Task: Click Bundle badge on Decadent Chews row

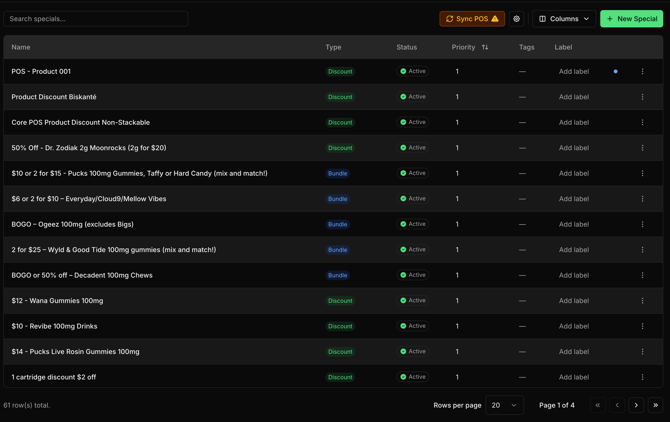Action: [x=338, y=275]
